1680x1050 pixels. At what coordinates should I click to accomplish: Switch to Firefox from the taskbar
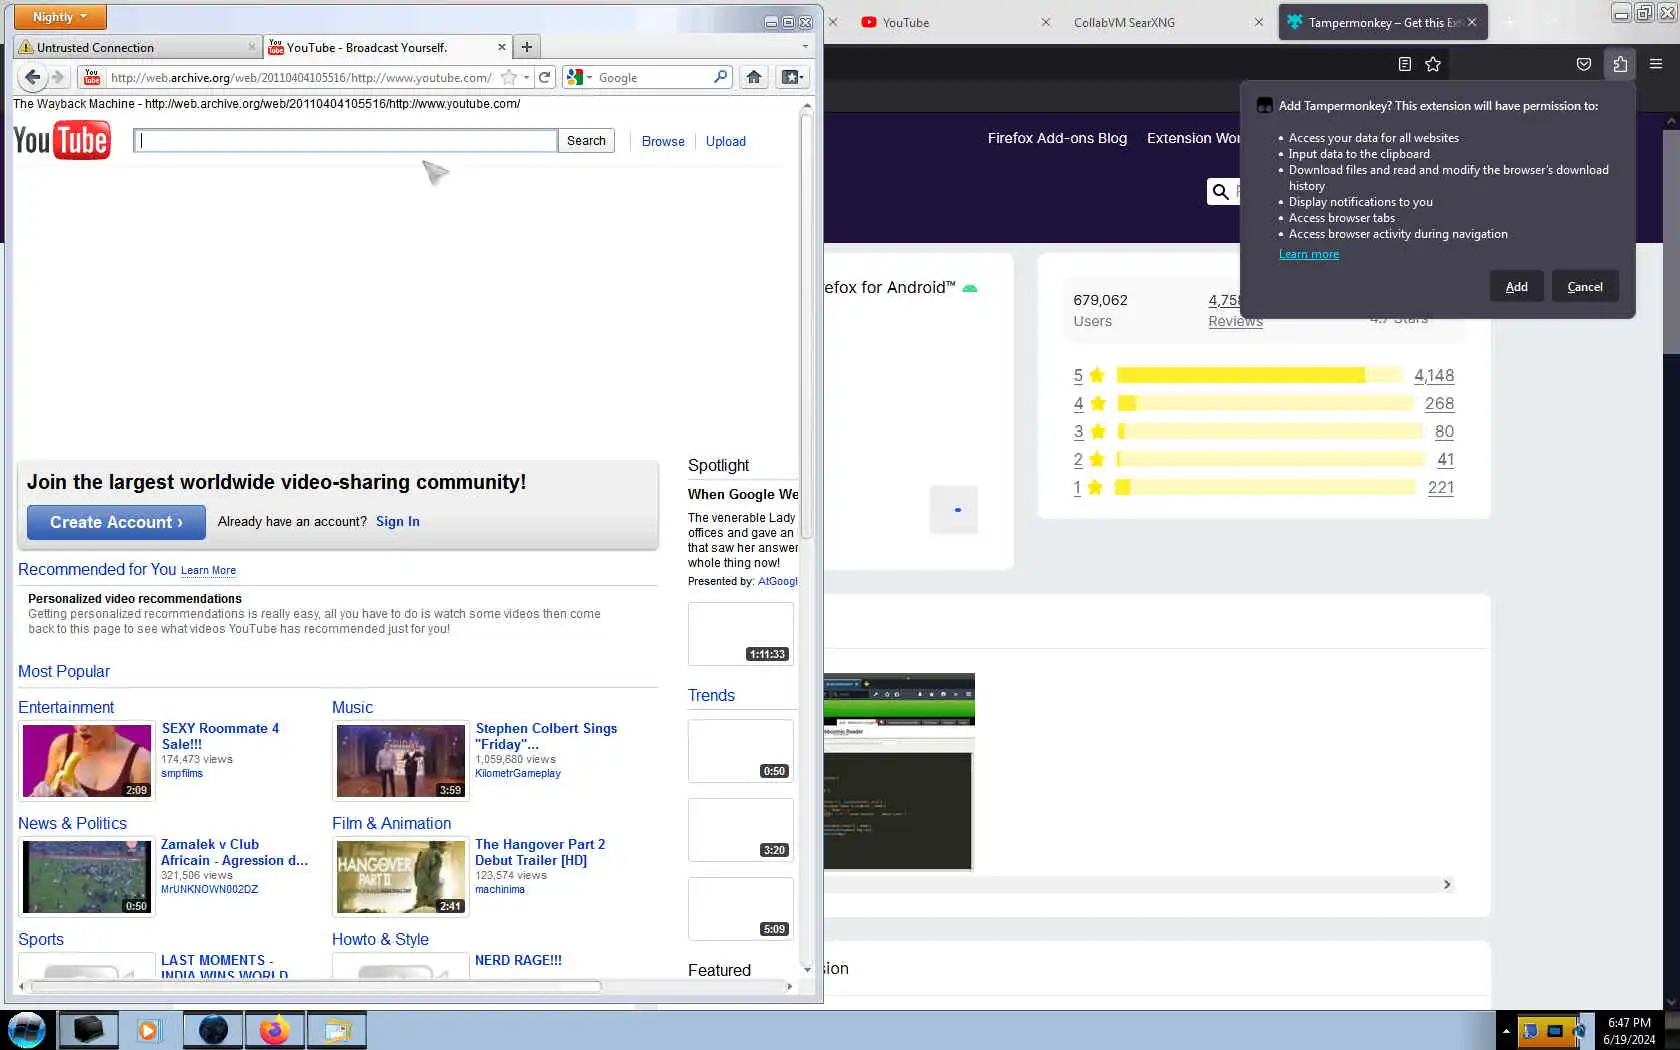pos(275,1030)
